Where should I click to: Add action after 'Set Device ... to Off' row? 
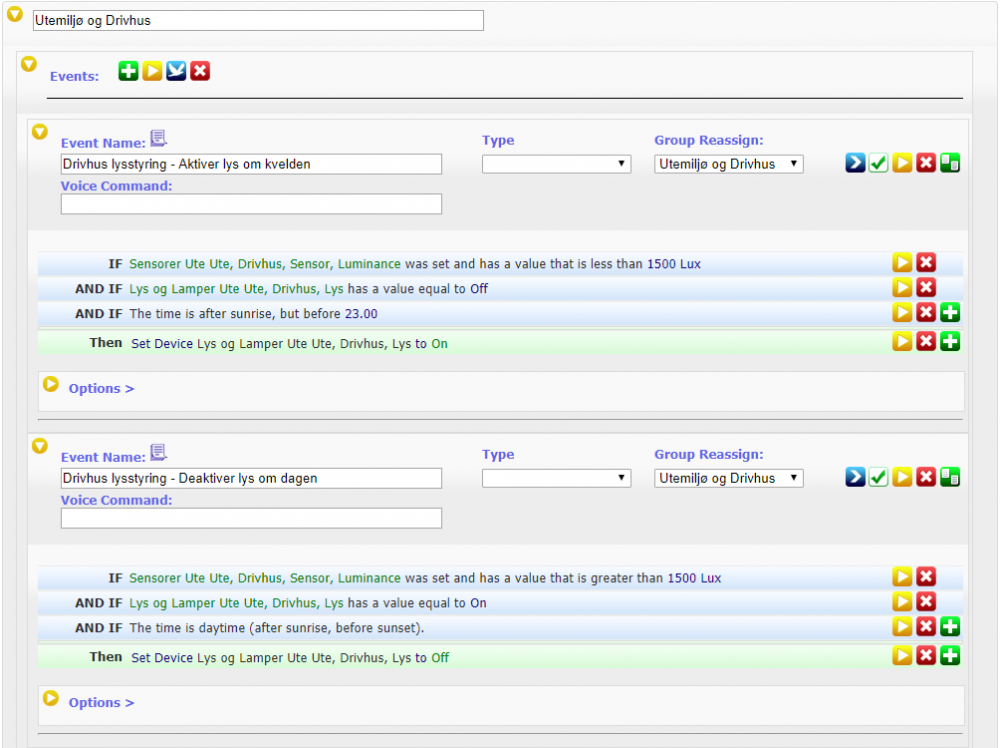pos(950,656)
